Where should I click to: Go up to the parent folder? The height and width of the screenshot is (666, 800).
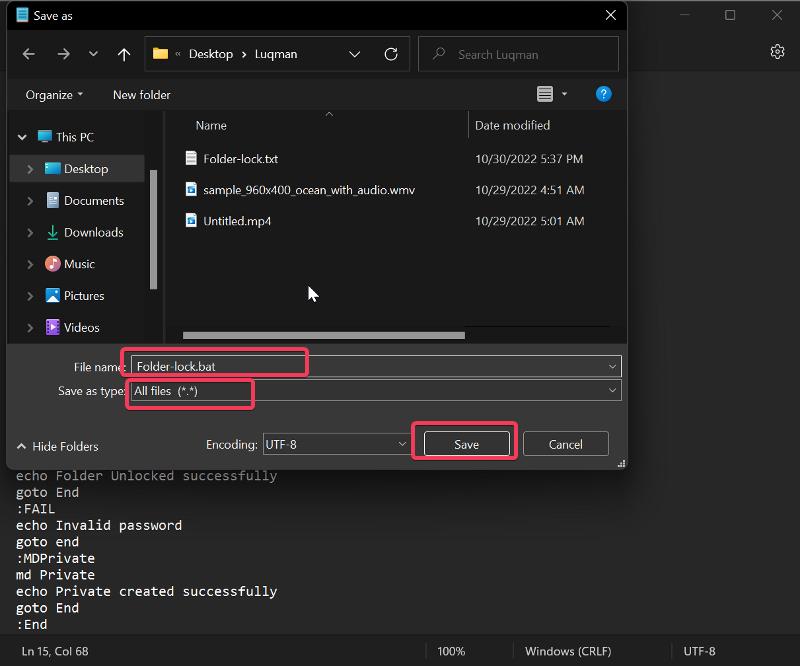(122, 54)
